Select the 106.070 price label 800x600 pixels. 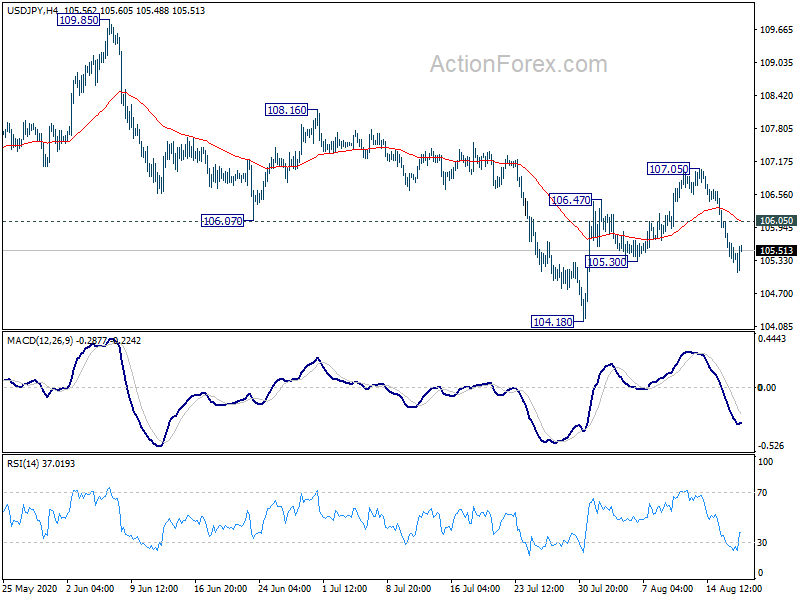pos(222,221)
